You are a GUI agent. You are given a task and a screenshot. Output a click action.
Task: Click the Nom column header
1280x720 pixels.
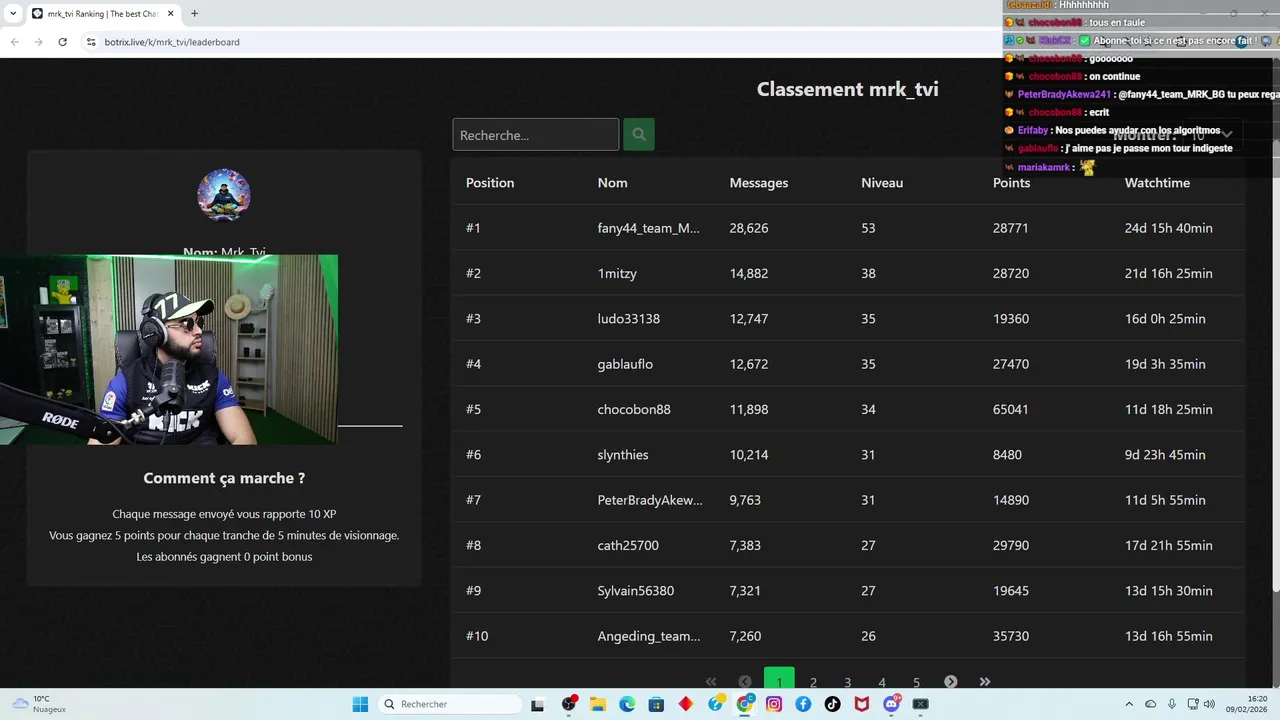613,183
